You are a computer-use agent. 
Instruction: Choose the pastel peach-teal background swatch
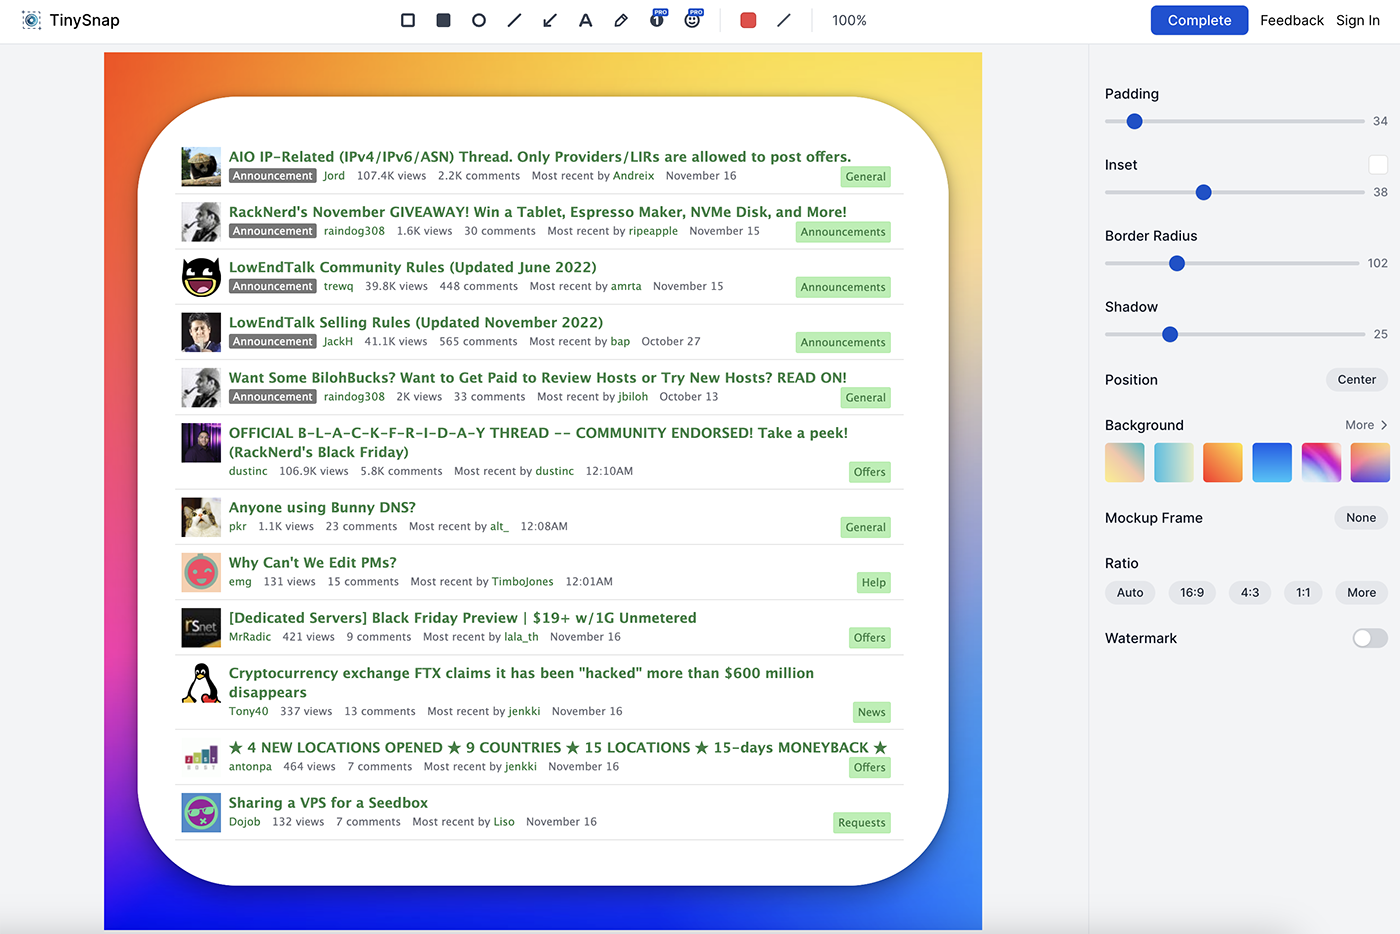1124,463
